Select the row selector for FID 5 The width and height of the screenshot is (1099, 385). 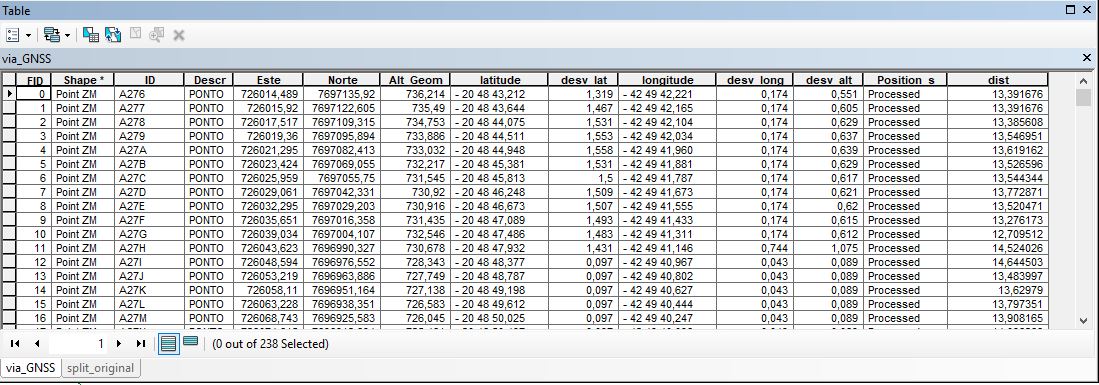click(9, 164)
